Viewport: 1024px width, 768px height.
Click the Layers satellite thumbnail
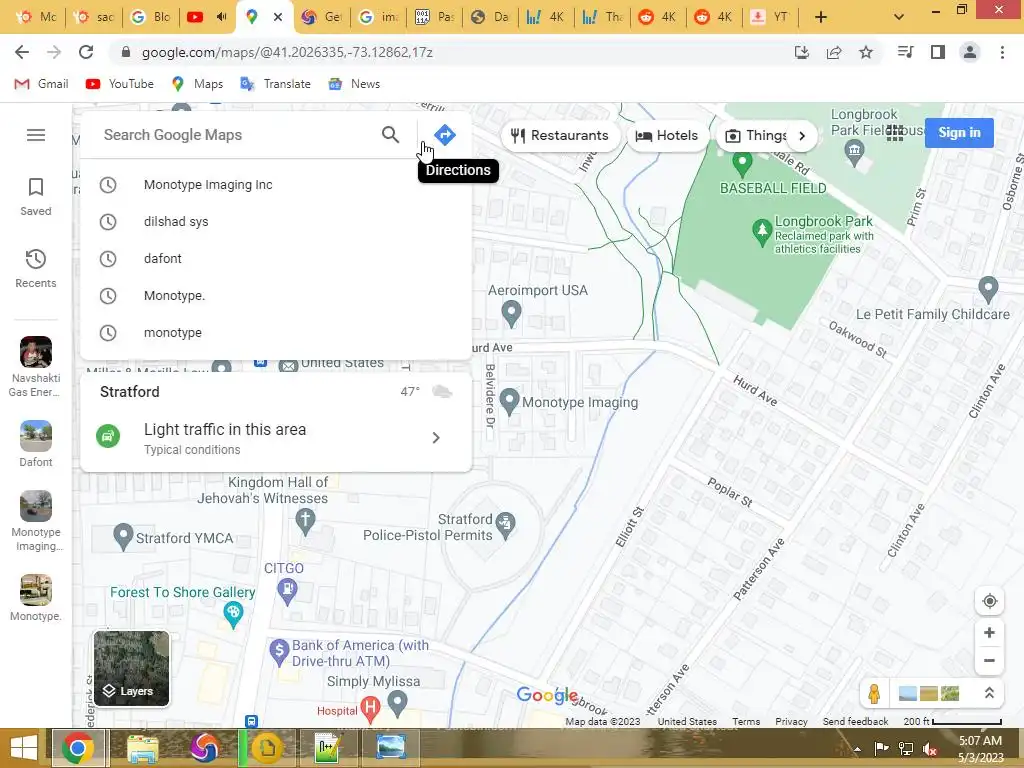131,668
